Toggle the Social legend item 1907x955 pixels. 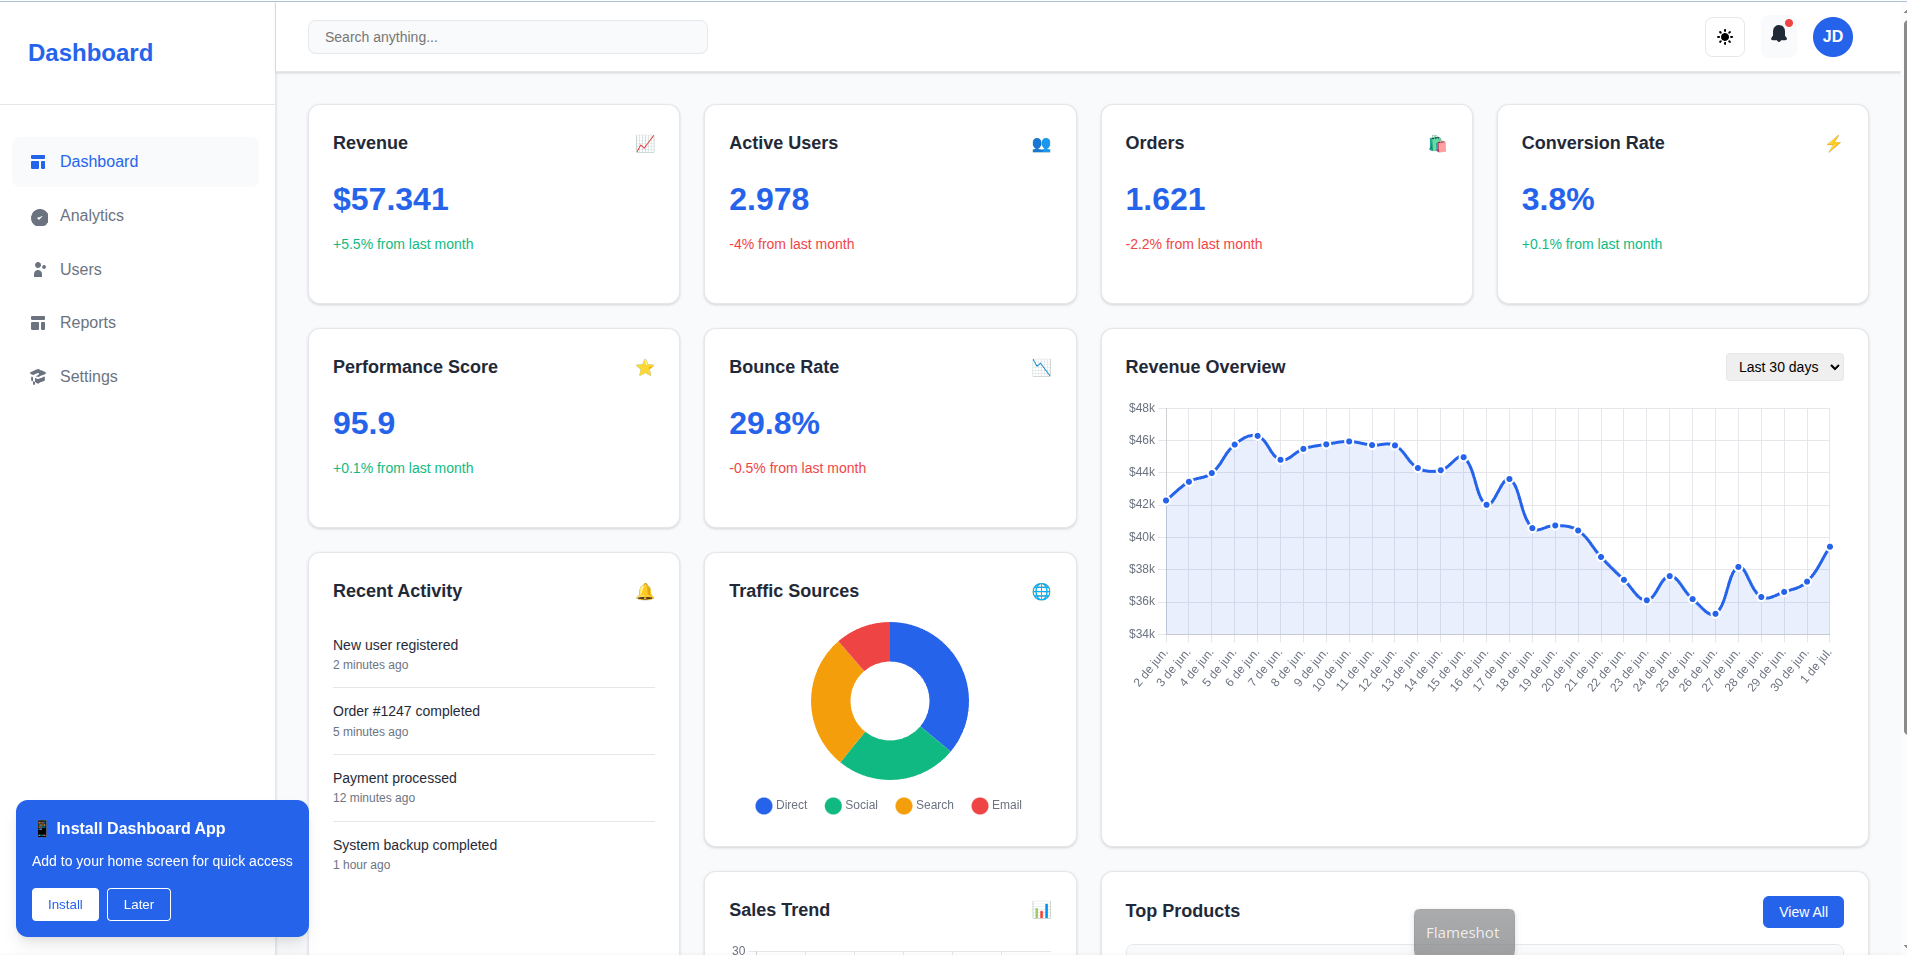pyautogui.click(x=851, y=805)
